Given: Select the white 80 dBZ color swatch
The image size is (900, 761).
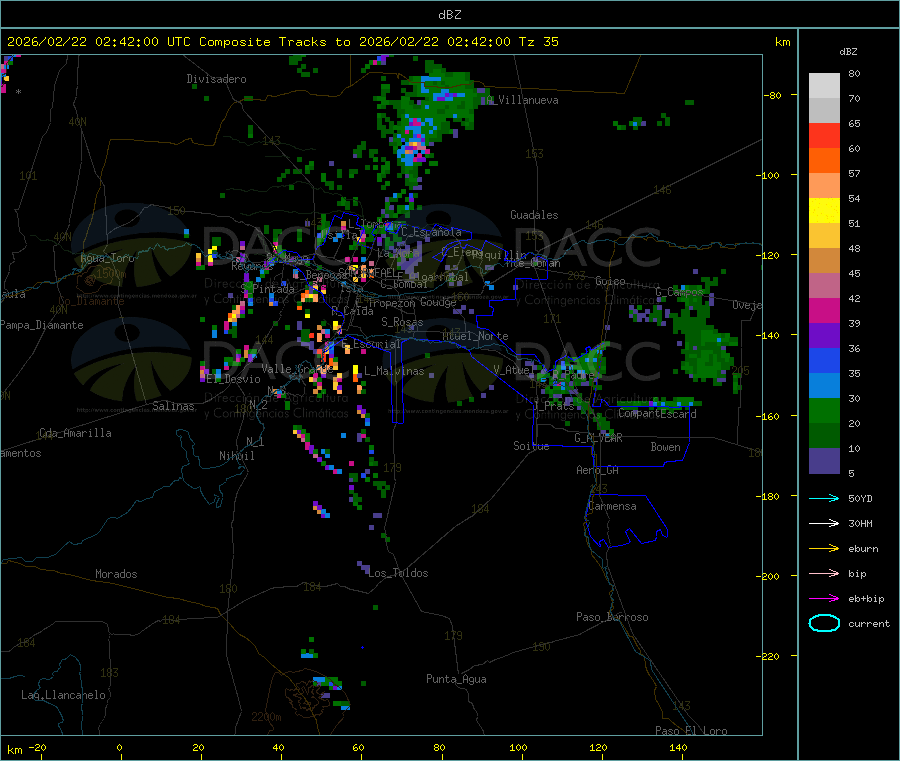Looking at the screenshot, I should click(824, 86).
